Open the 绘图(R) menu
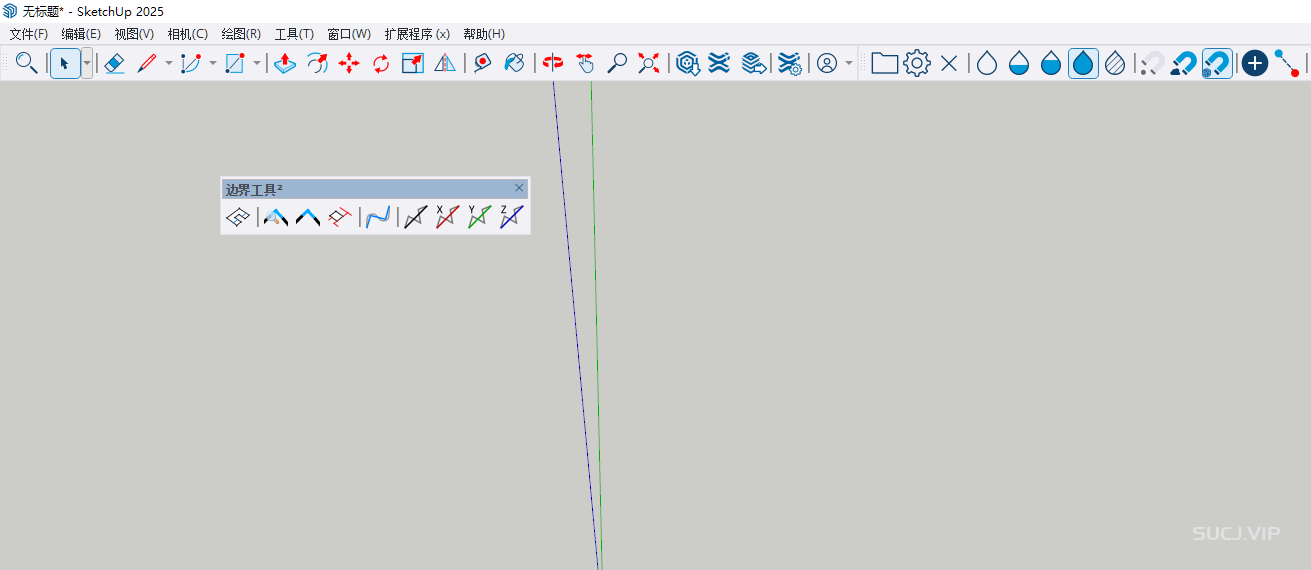Viewport: 1311px width, 570px height. point(241,34)
